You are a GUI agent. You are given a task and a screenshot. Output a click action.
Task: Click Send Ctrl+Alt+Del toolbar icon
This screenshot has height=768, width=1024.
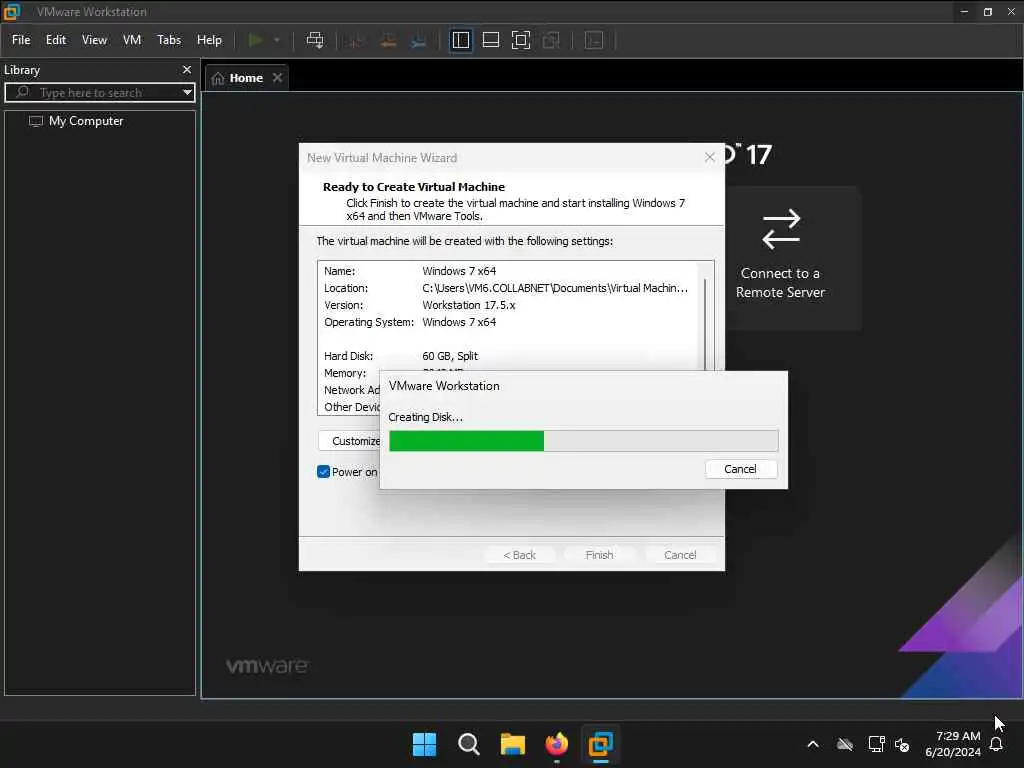tap(315, 40)
